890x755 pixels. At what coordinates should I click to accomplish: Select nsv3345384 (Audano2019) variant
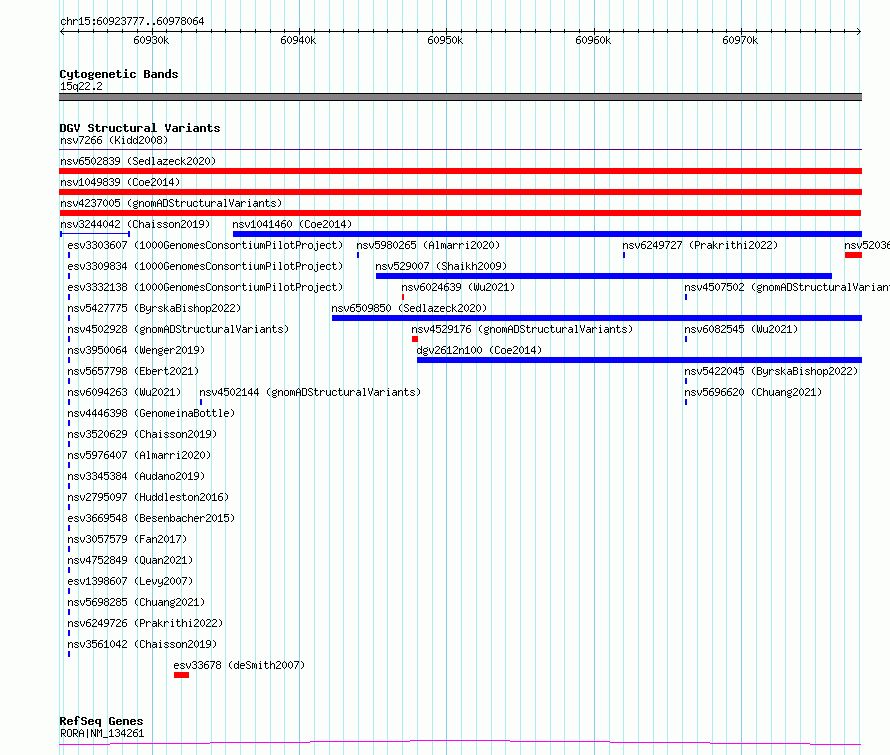pos(136,476)
